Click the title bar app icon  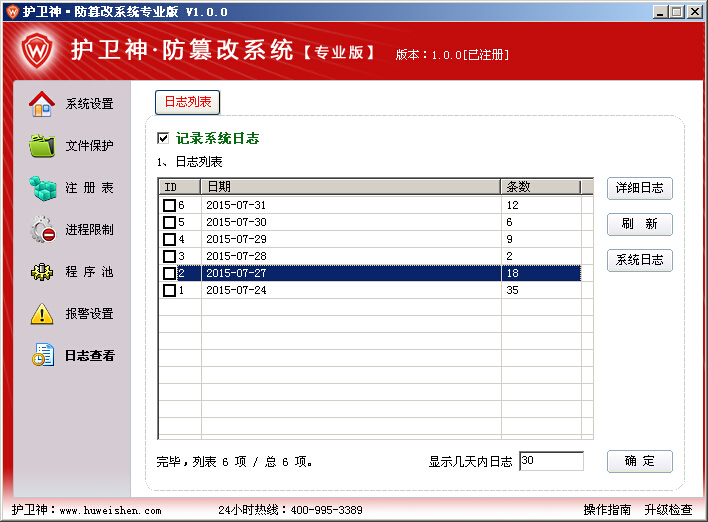click(x=12, y=11)
